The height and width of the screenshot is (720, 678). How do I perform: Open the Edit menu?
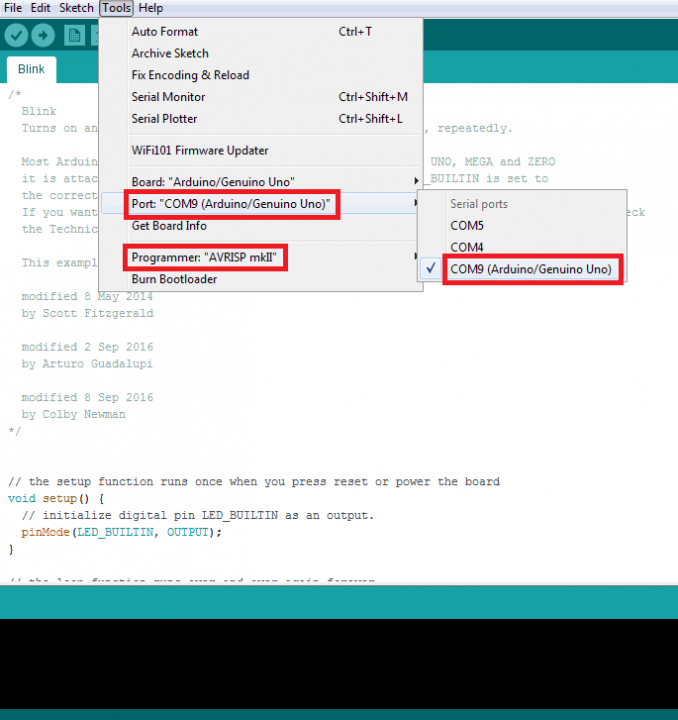click(x=40, y=8)
